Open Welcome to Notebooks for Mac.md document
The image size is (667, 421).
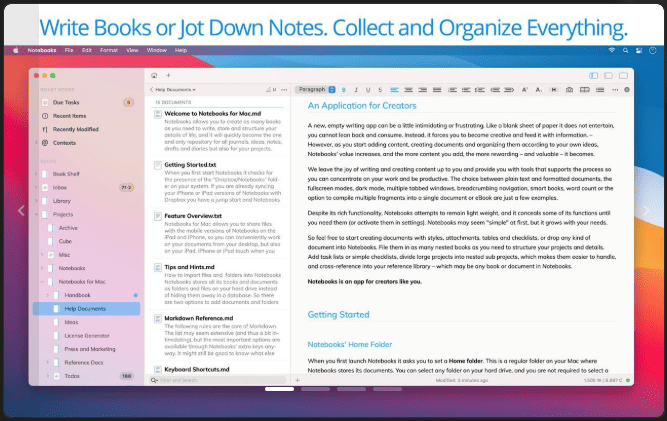(x=217, y=131)
